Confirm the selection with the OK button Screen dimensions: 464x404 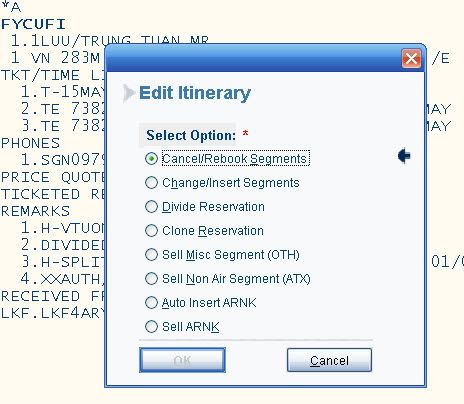tap(182, 360)
